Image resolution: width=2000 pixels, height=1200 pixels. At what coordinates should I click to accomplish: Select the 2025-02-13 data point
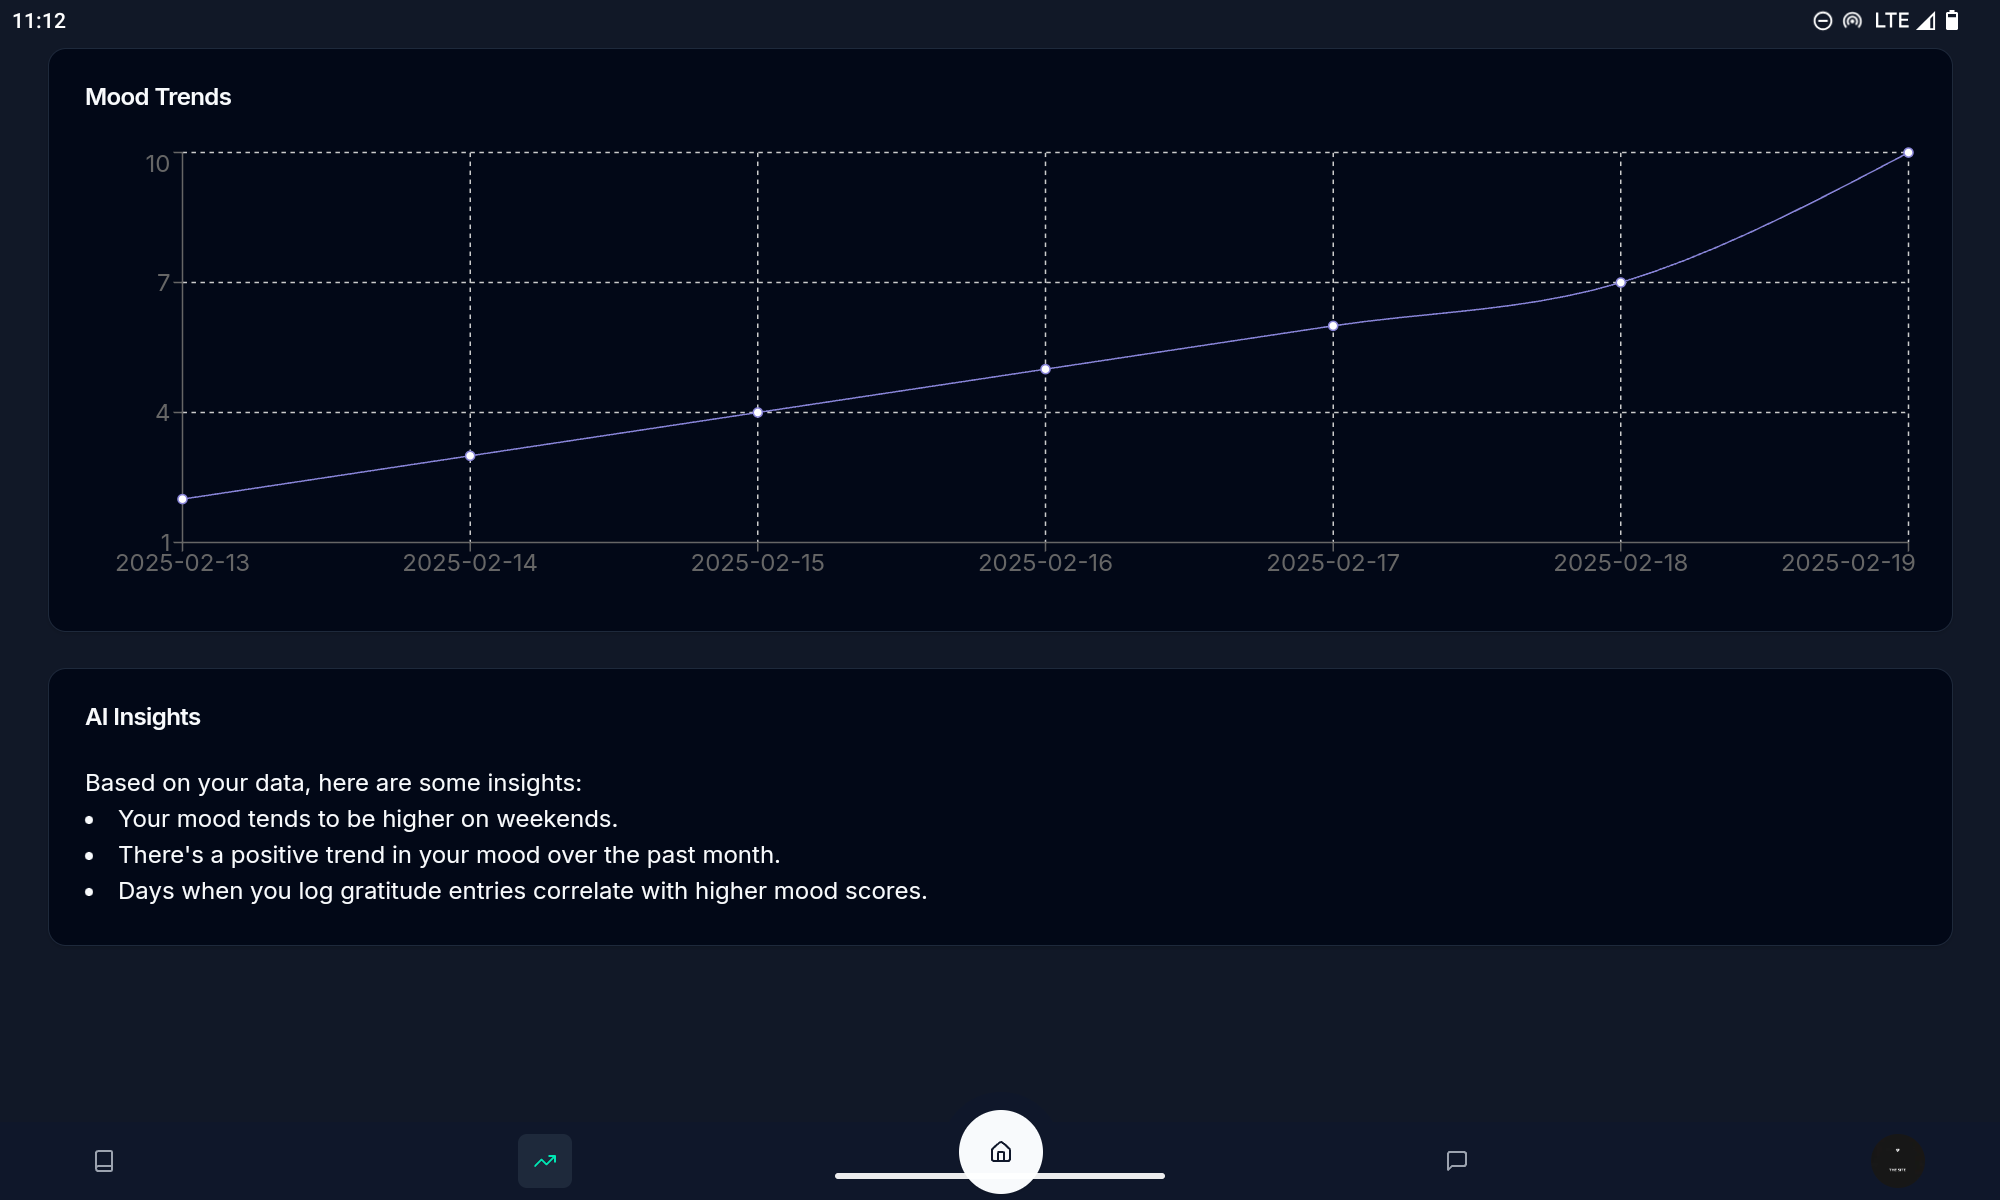182,499
